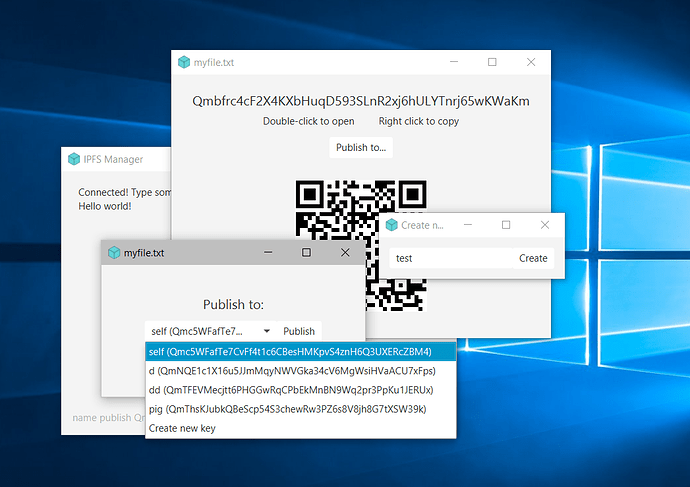Click the Publish button beside the key dropdown
This screenshot has width=690, height=487.
pos(299,331)
